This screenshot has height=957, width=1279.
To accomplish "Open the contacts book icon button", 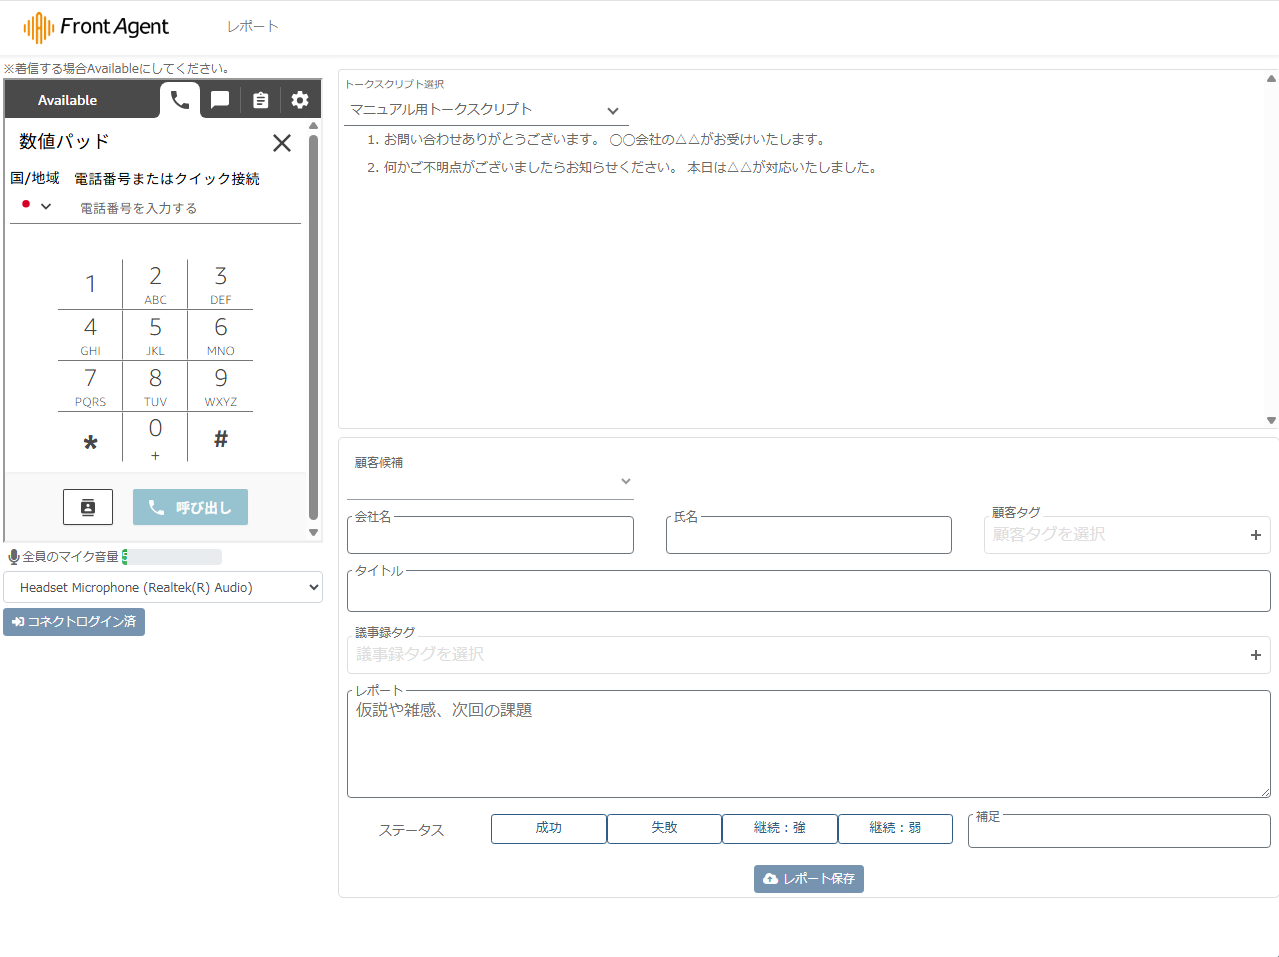I will point(88,507).
